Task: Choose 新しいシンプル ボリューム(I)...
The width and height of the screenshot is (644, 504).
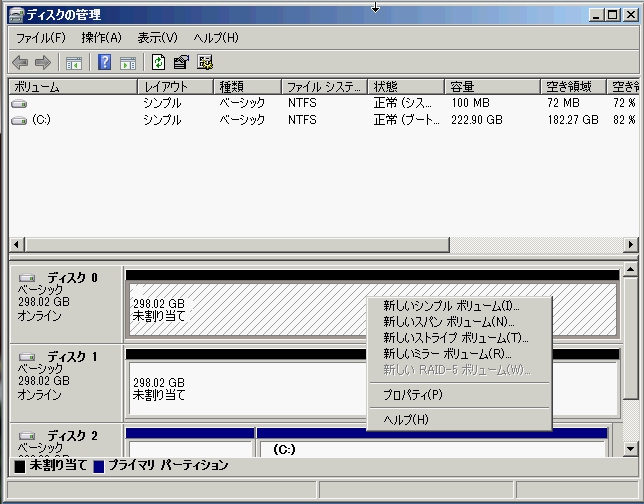Action: [x=459, y=306]
